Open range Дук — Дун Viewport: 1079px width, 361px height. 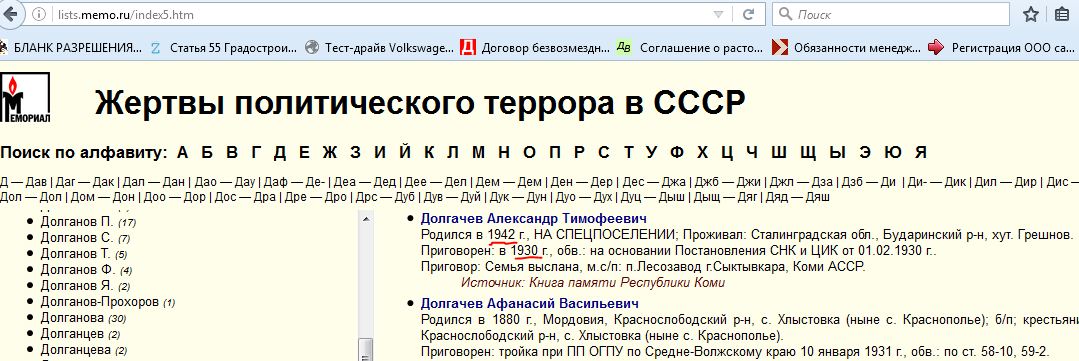(517, 197)
